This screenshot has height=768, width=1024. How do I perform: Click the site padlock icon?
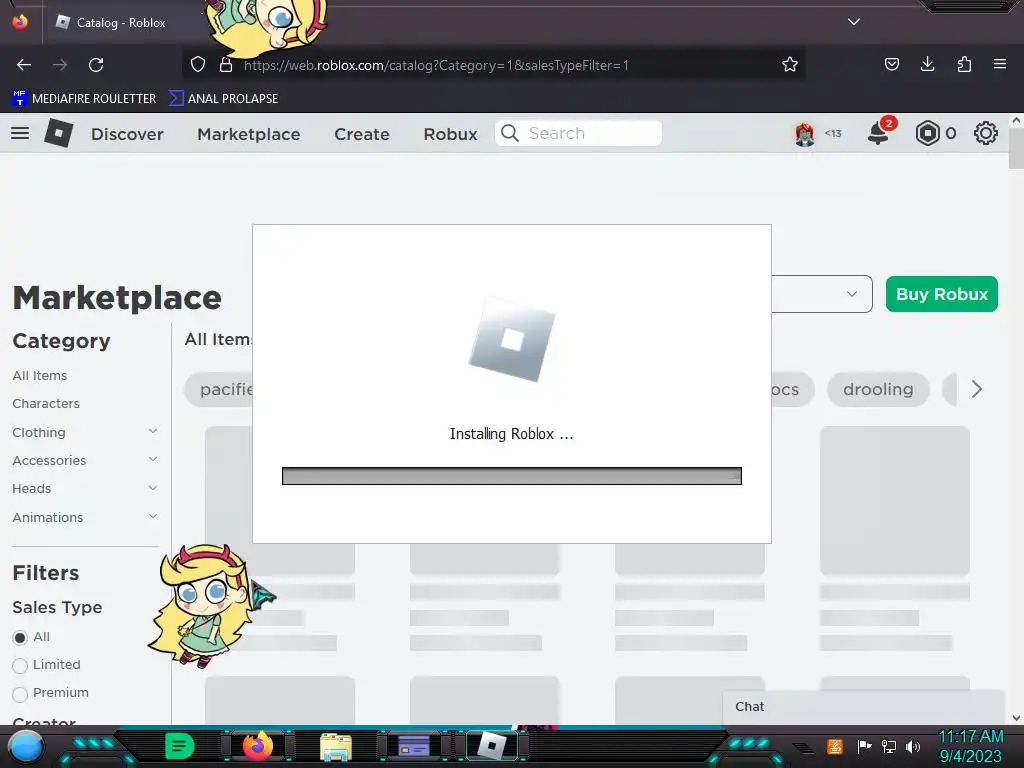(x=226, y=64)
